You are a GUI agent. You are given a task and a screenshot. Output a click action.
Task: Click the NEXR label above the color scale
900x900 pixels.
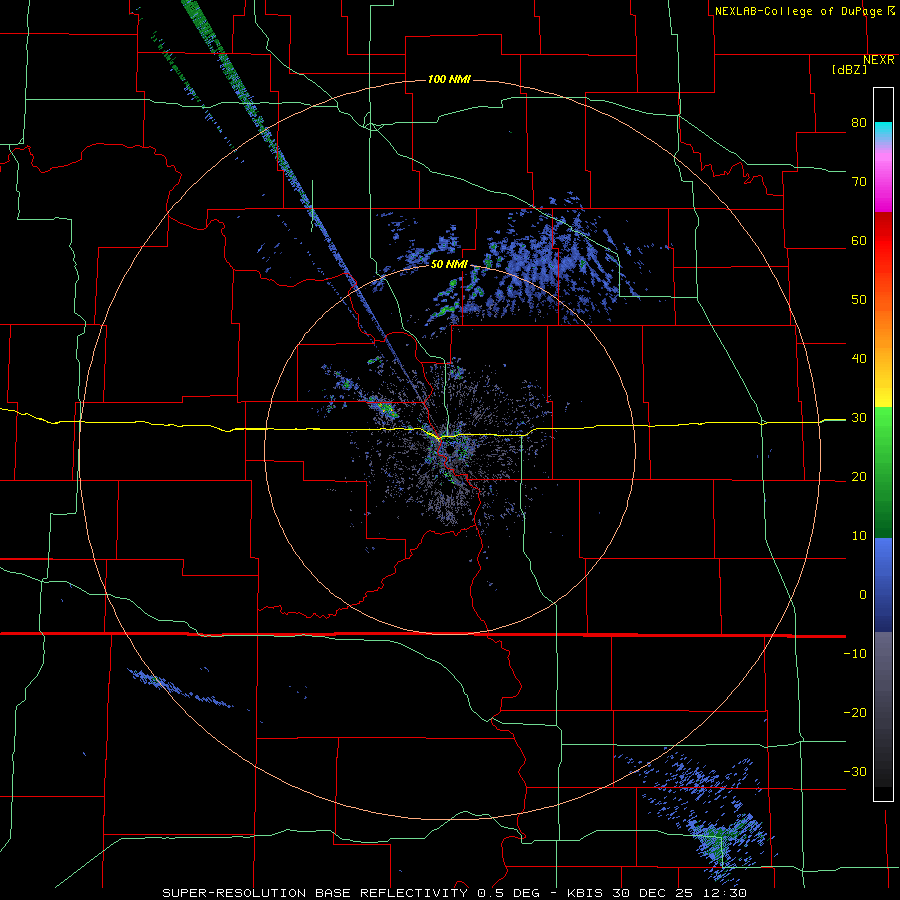(x=879, y=60)
